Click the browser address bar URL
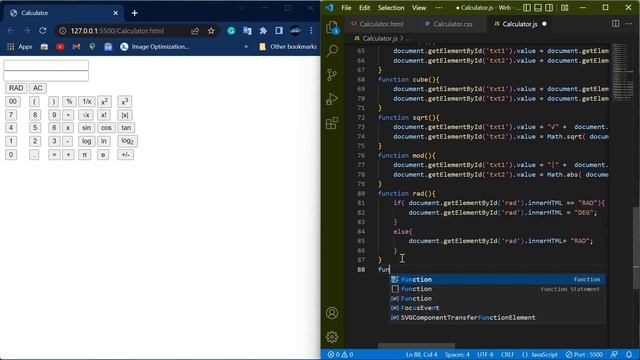This screenshot has width=640, height=360. pyautogui.click(x=117, y=31)
